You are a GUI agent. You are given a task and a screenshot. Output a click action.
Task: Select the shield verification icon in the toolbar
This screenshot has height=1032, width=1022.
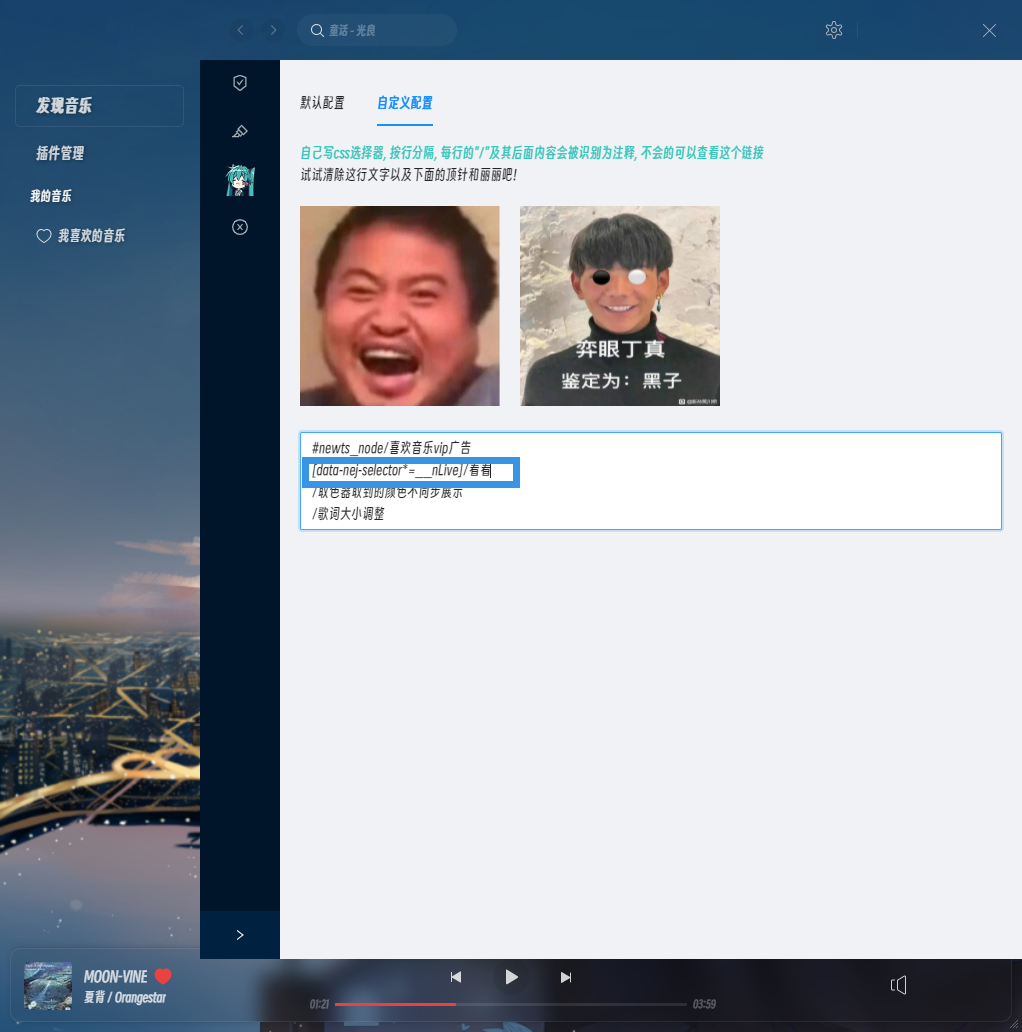(x=239, y=82)
